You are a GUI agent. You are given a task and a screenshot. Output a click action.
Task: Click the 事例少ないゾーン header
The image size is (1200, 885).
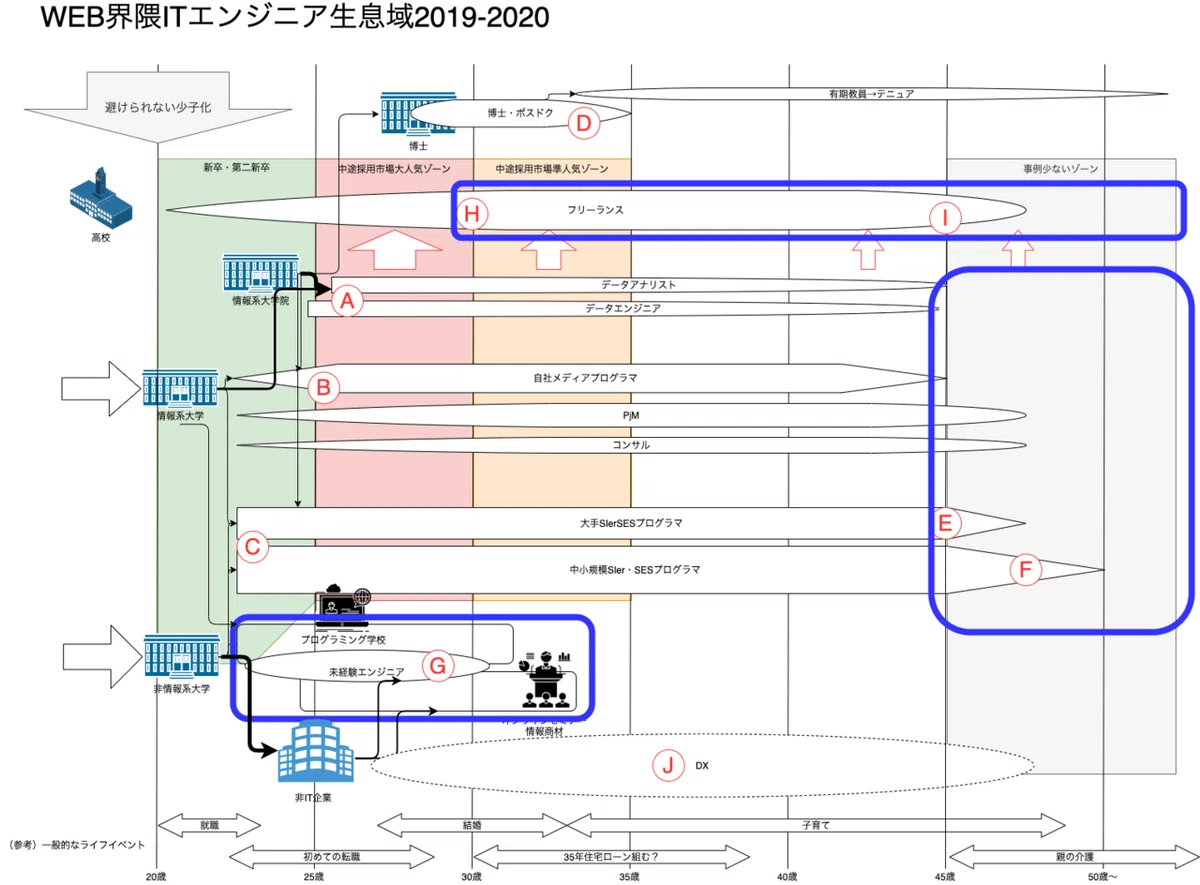(x=1060, y=169)
